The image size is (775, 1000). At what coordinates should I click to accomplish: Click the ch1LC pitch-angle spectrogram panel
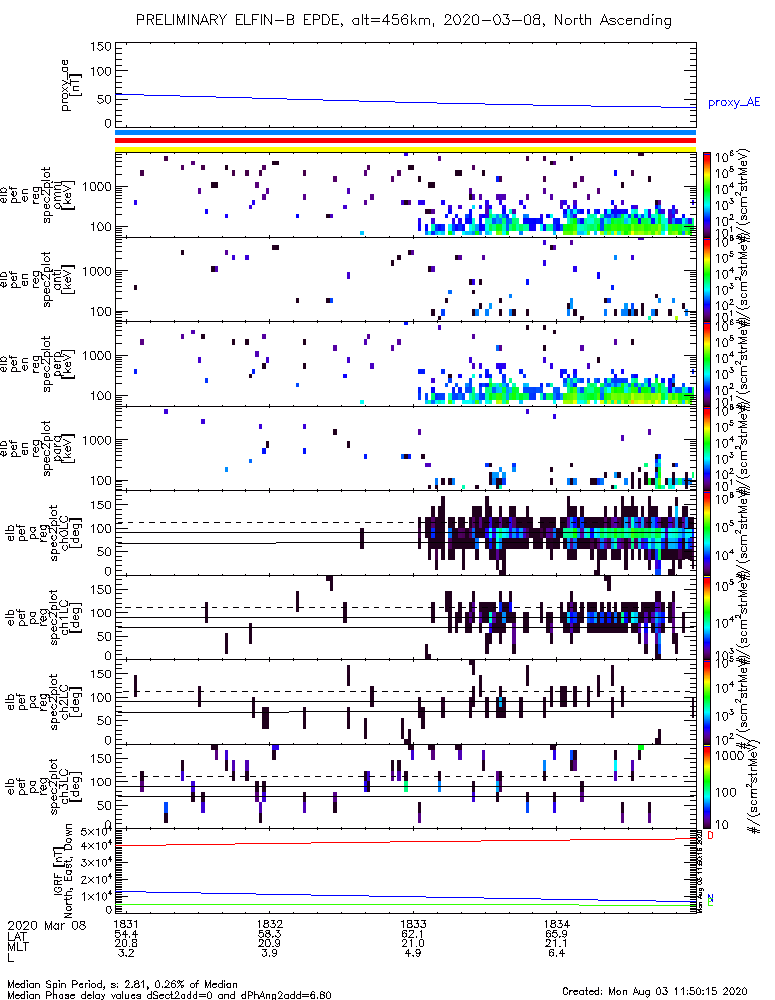[x=406, y=617]
